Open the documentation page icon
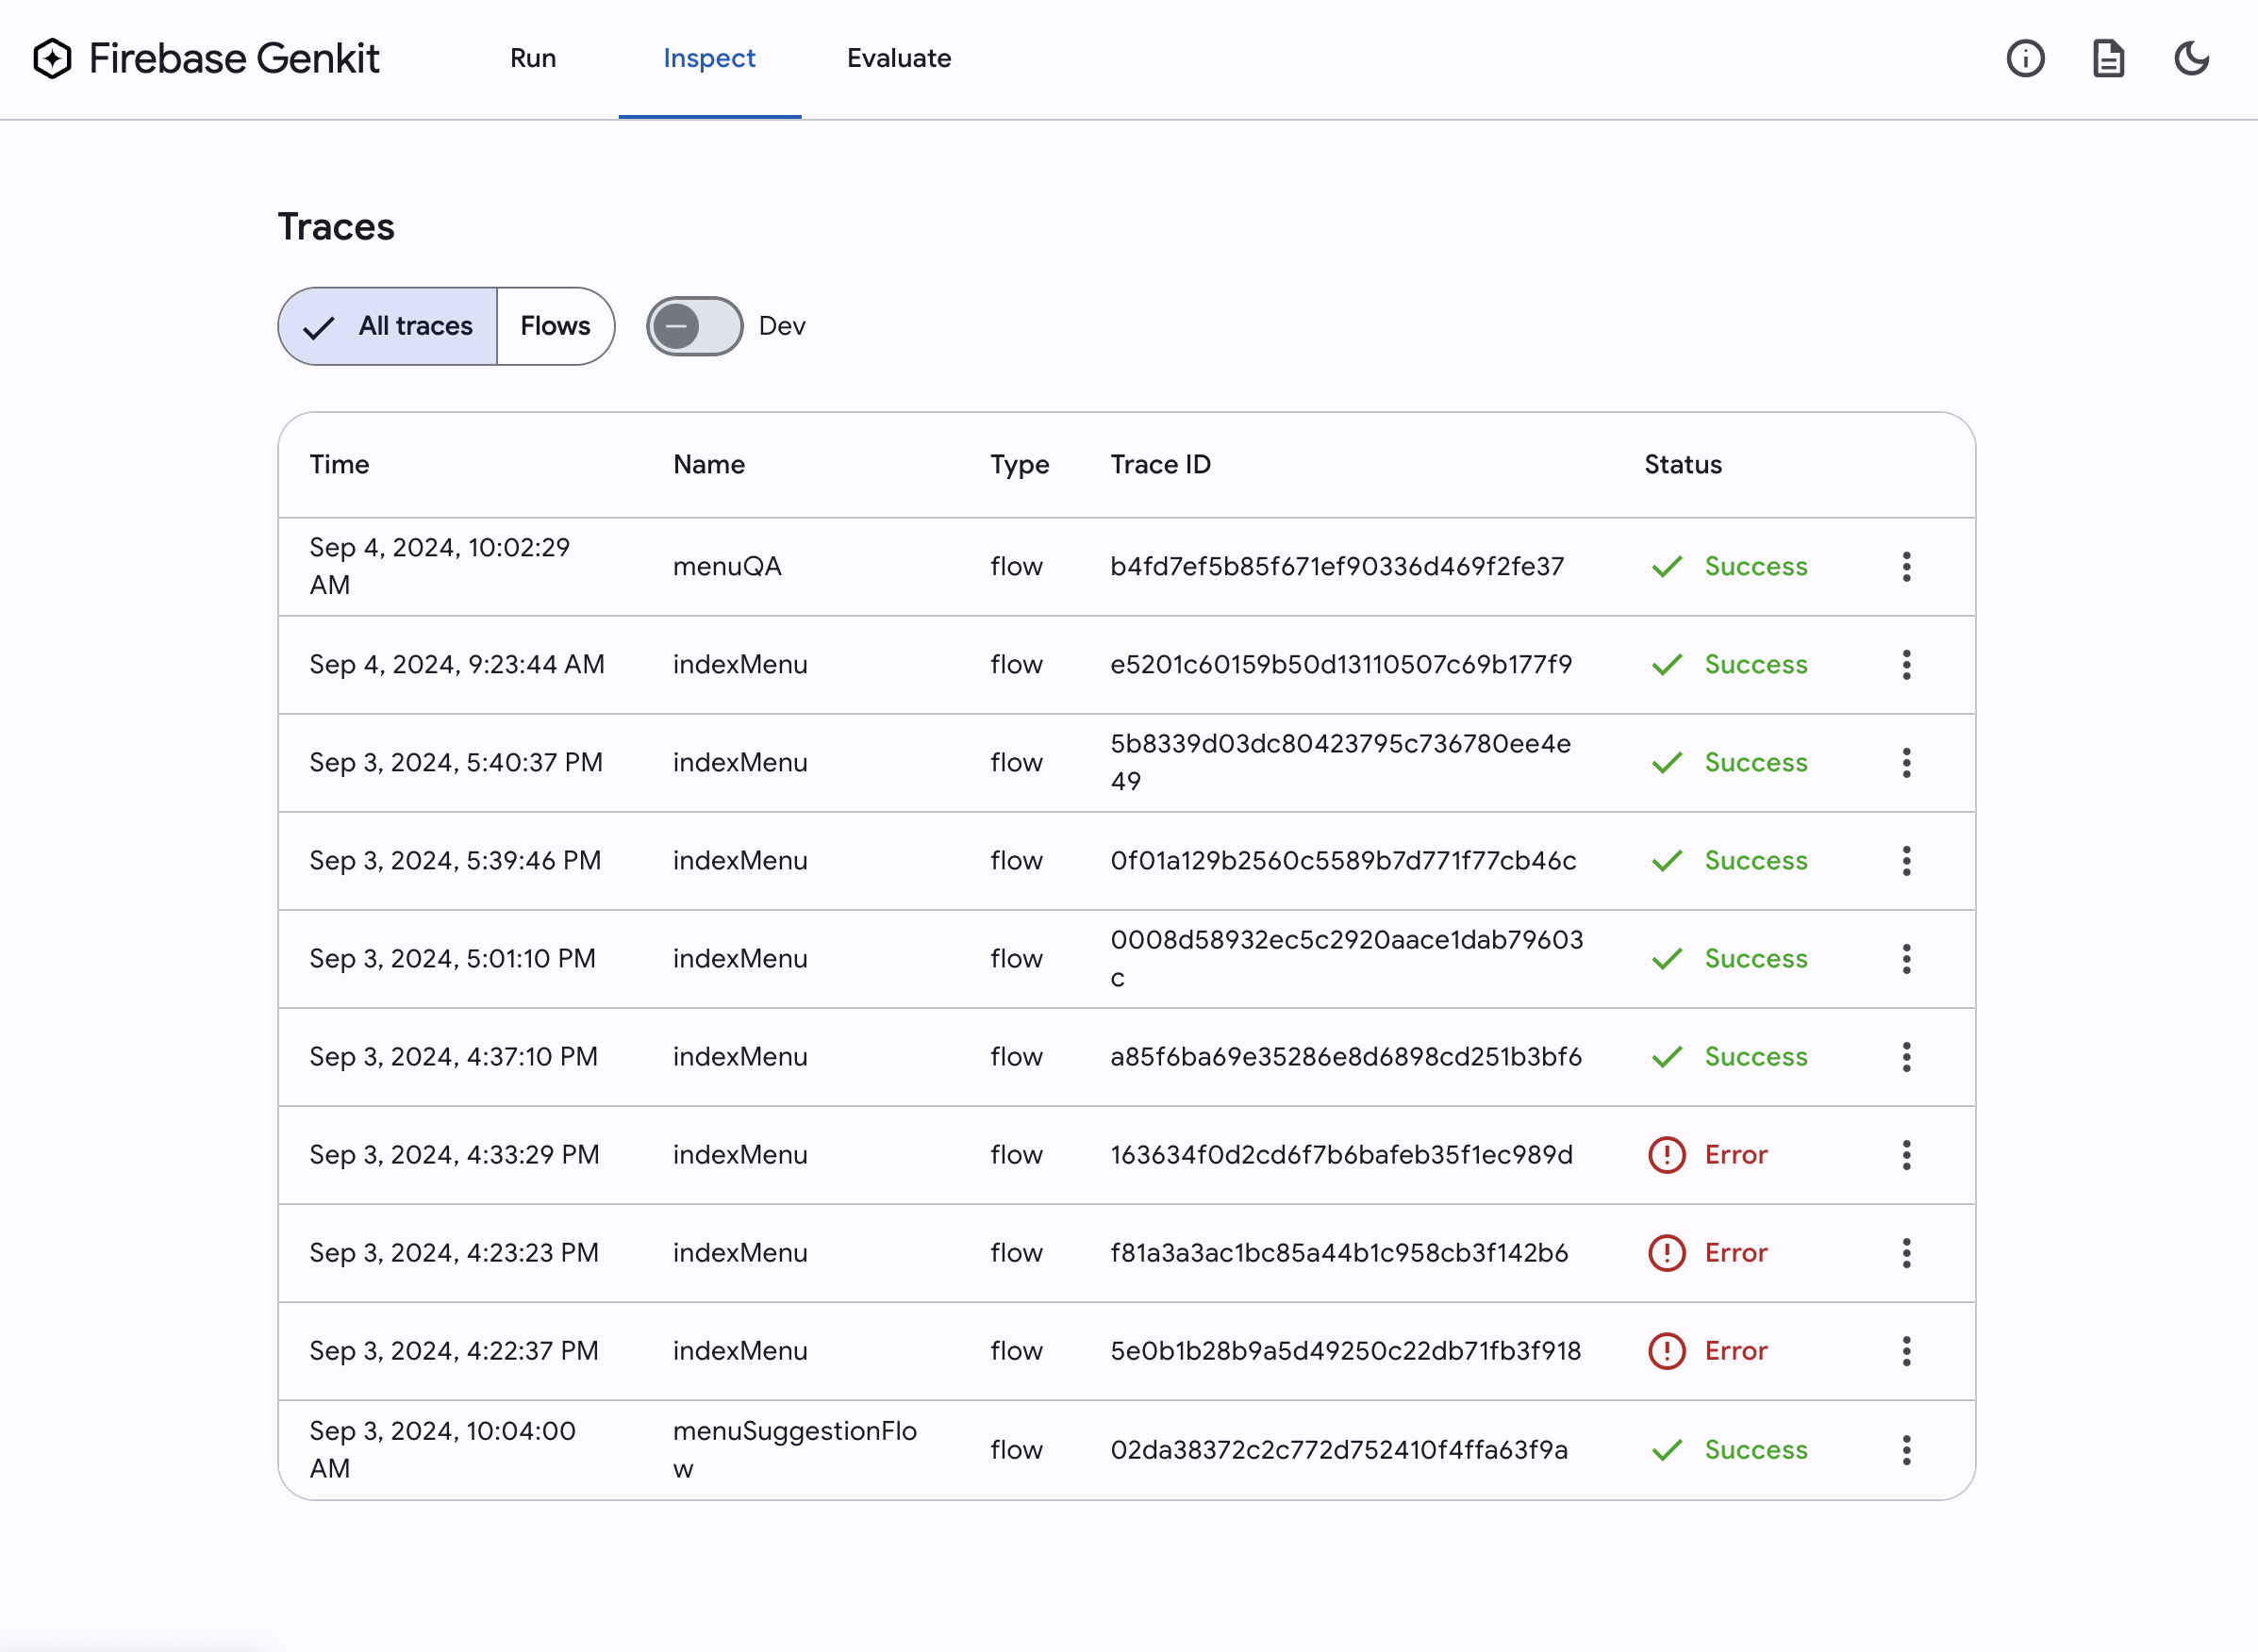The height and width of the screenshot is (1652, 2258). point(2108,58)
